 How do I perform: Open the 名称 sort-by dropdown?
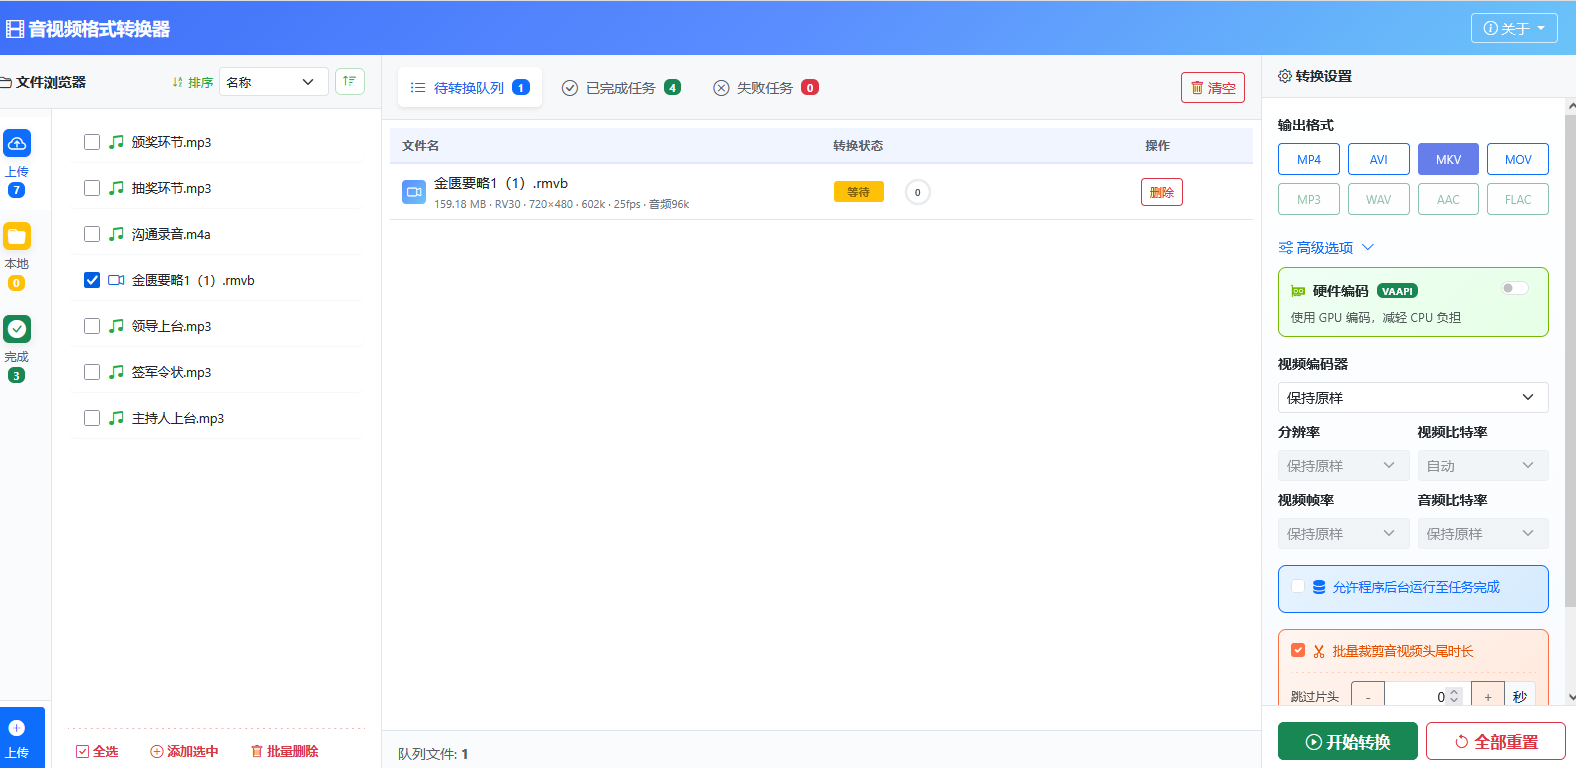pos(274,82)
